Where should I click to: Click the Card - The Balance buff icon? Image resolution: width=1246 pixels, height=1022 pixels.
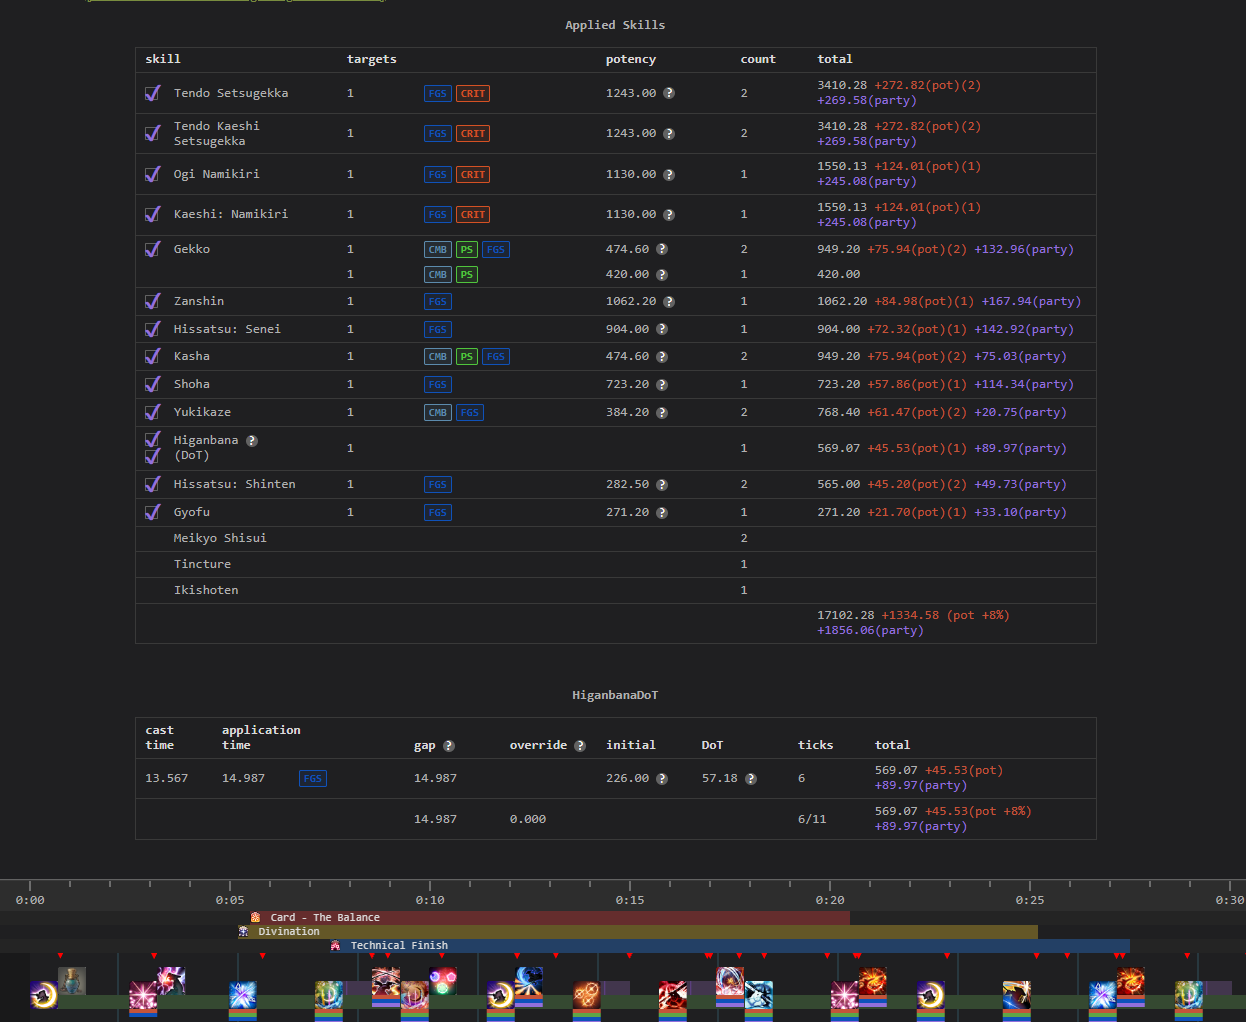pos(256,917)
